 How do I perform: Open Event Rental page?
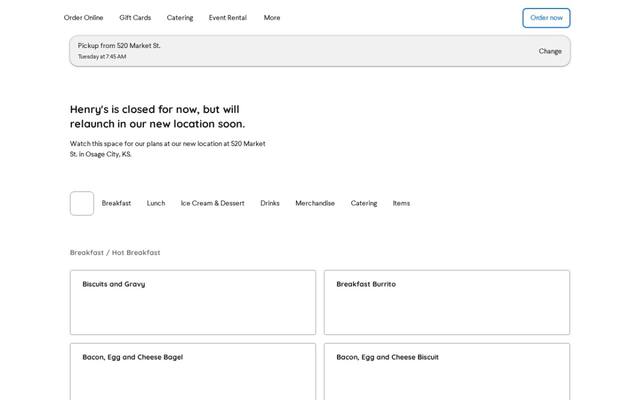pos(228,18)
